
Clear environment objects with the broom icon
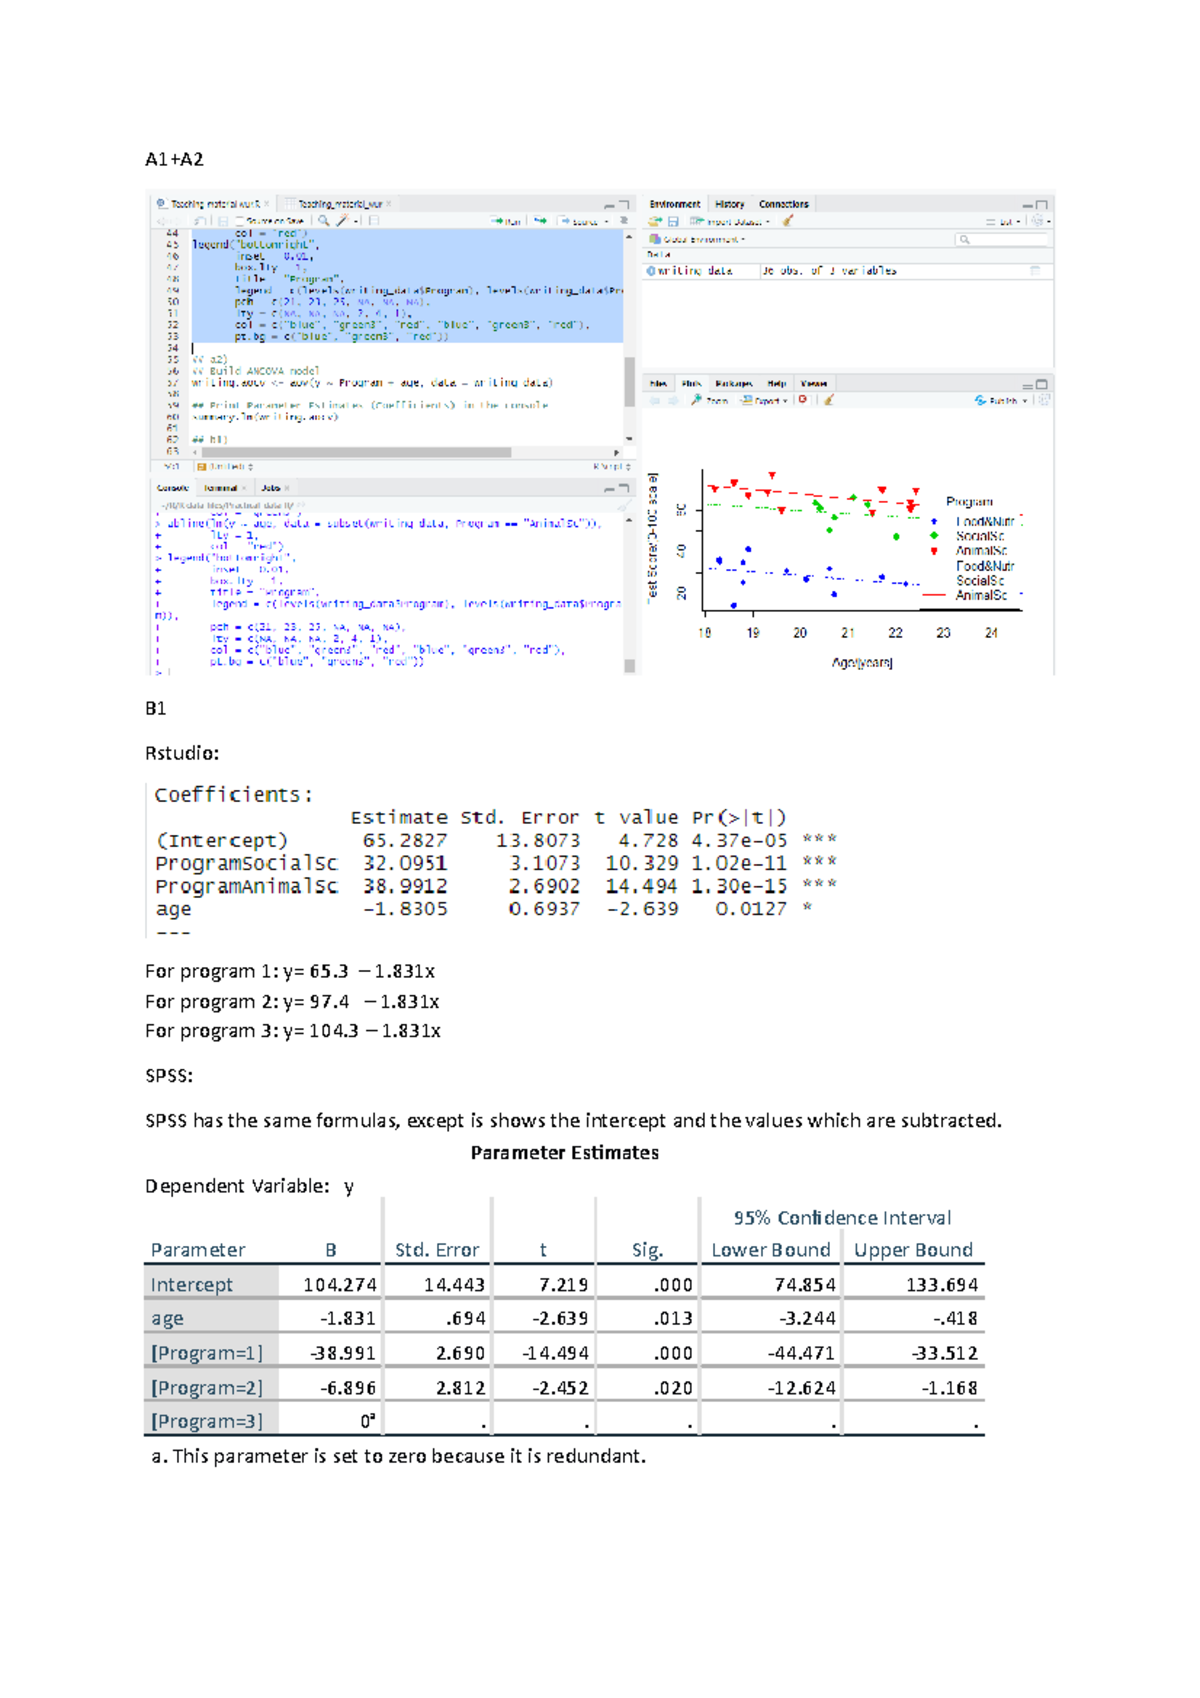pos(788,221)
